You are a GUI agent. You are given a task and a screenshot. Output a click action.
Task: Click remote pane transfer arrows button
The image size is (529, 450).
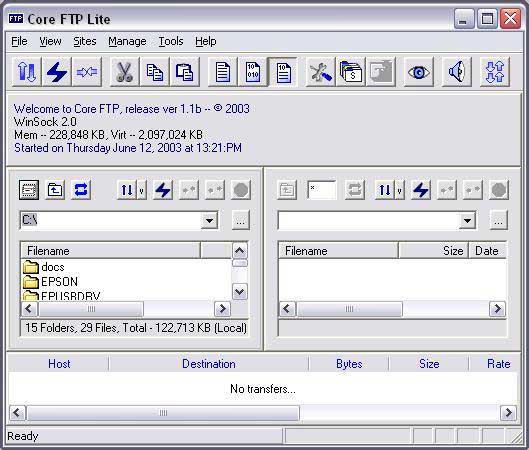[x=385, y=190]
